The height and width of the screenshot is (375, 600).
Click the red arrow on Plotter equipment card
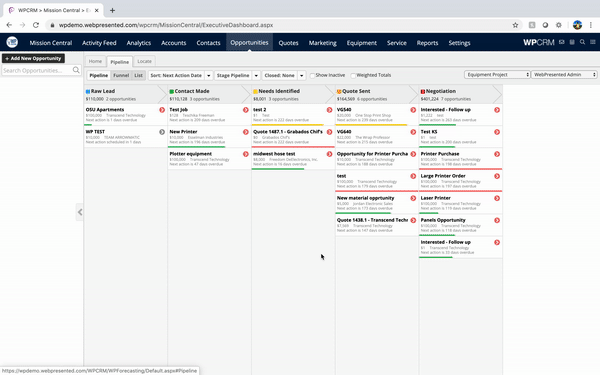click(x=246, y=154)
